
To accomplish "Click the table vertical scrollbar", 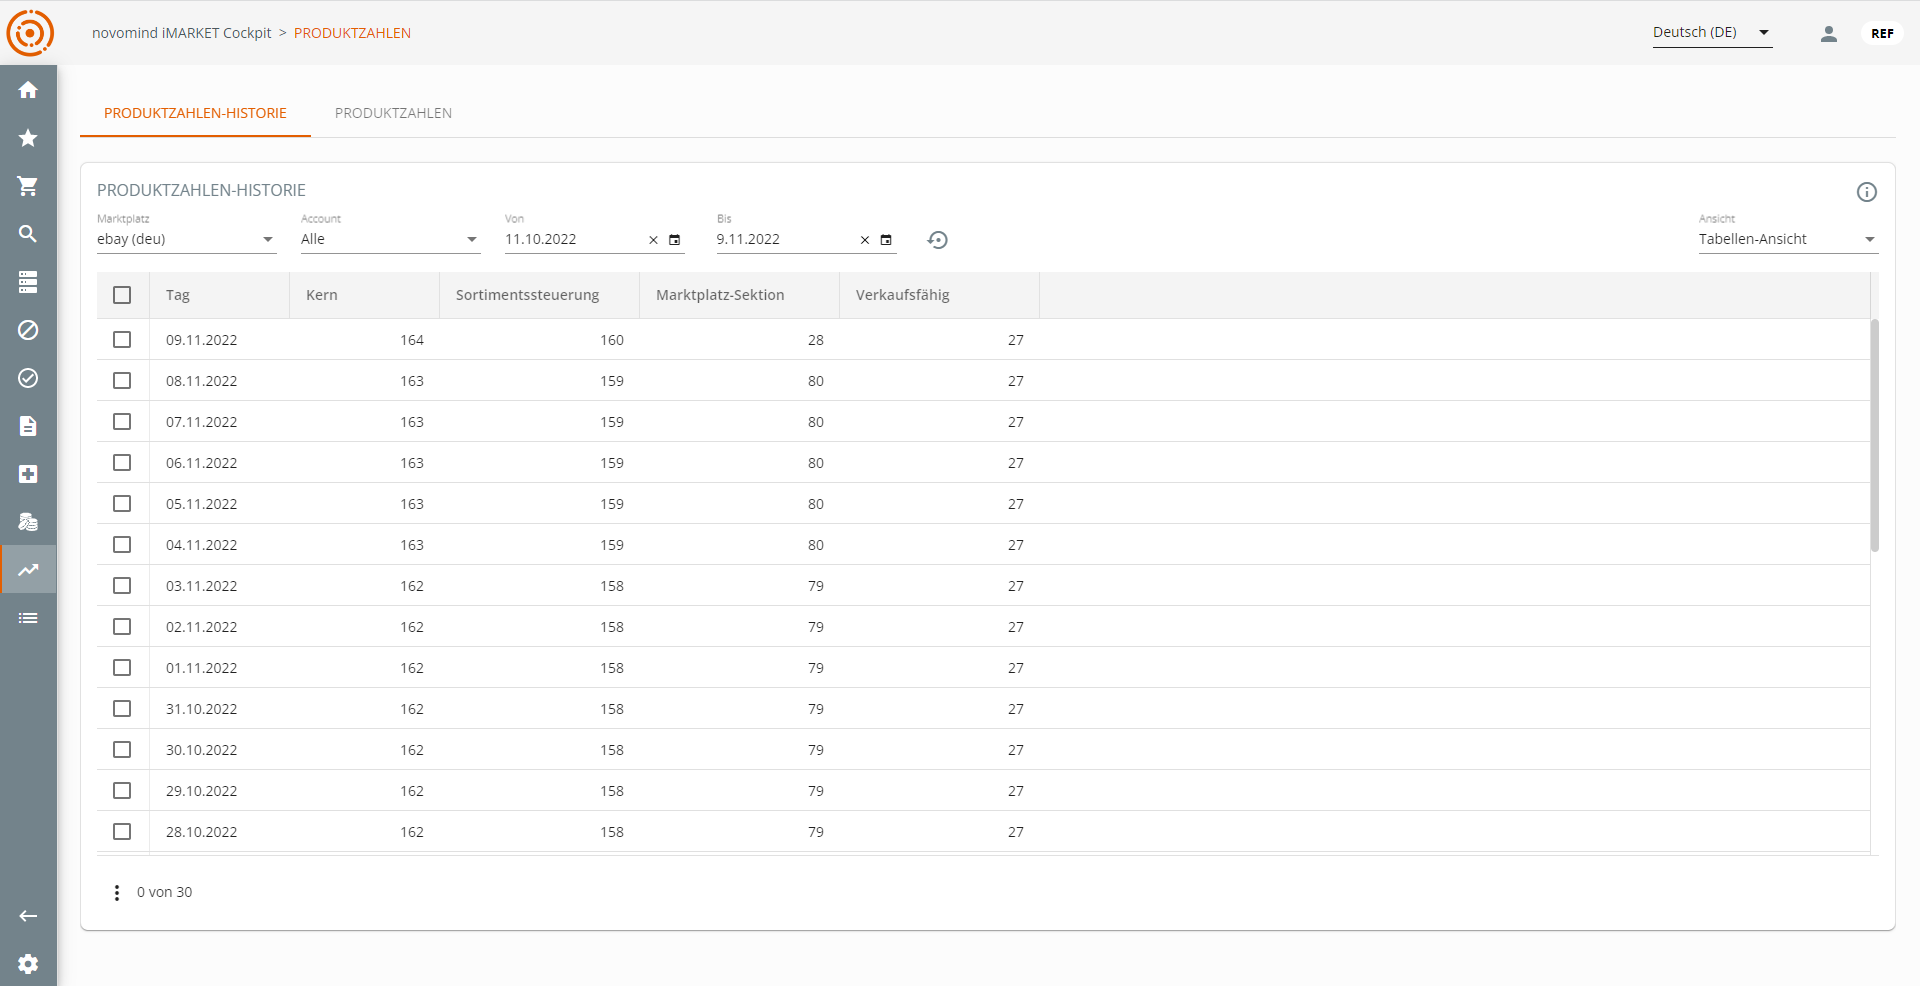I will click(x=1874, y=435).
